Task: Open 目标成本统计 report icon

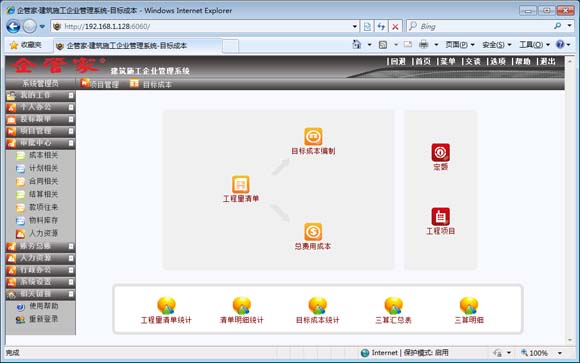Action: point(318,306)
